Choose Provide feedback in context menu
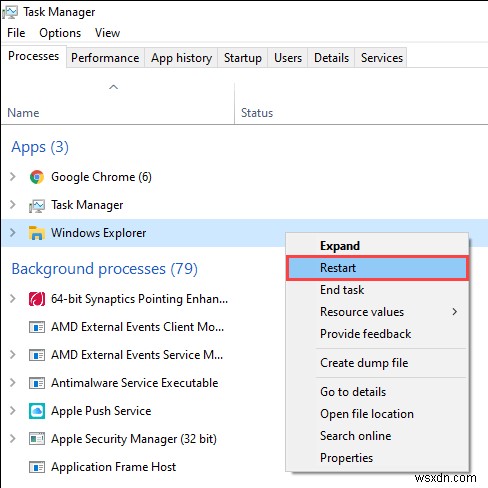Viewport: 488px width, 488px height. coord(377,334)
